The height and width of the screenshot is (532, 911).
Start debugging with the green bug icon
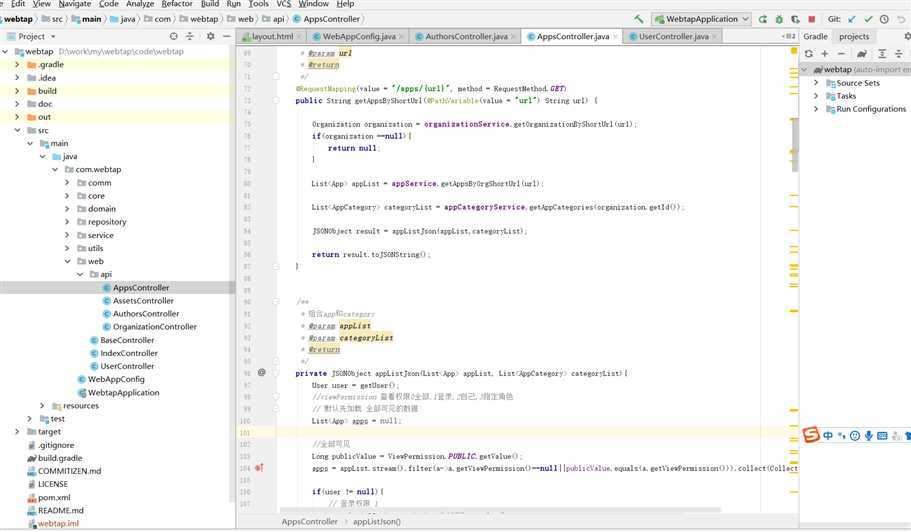(779, 19)
